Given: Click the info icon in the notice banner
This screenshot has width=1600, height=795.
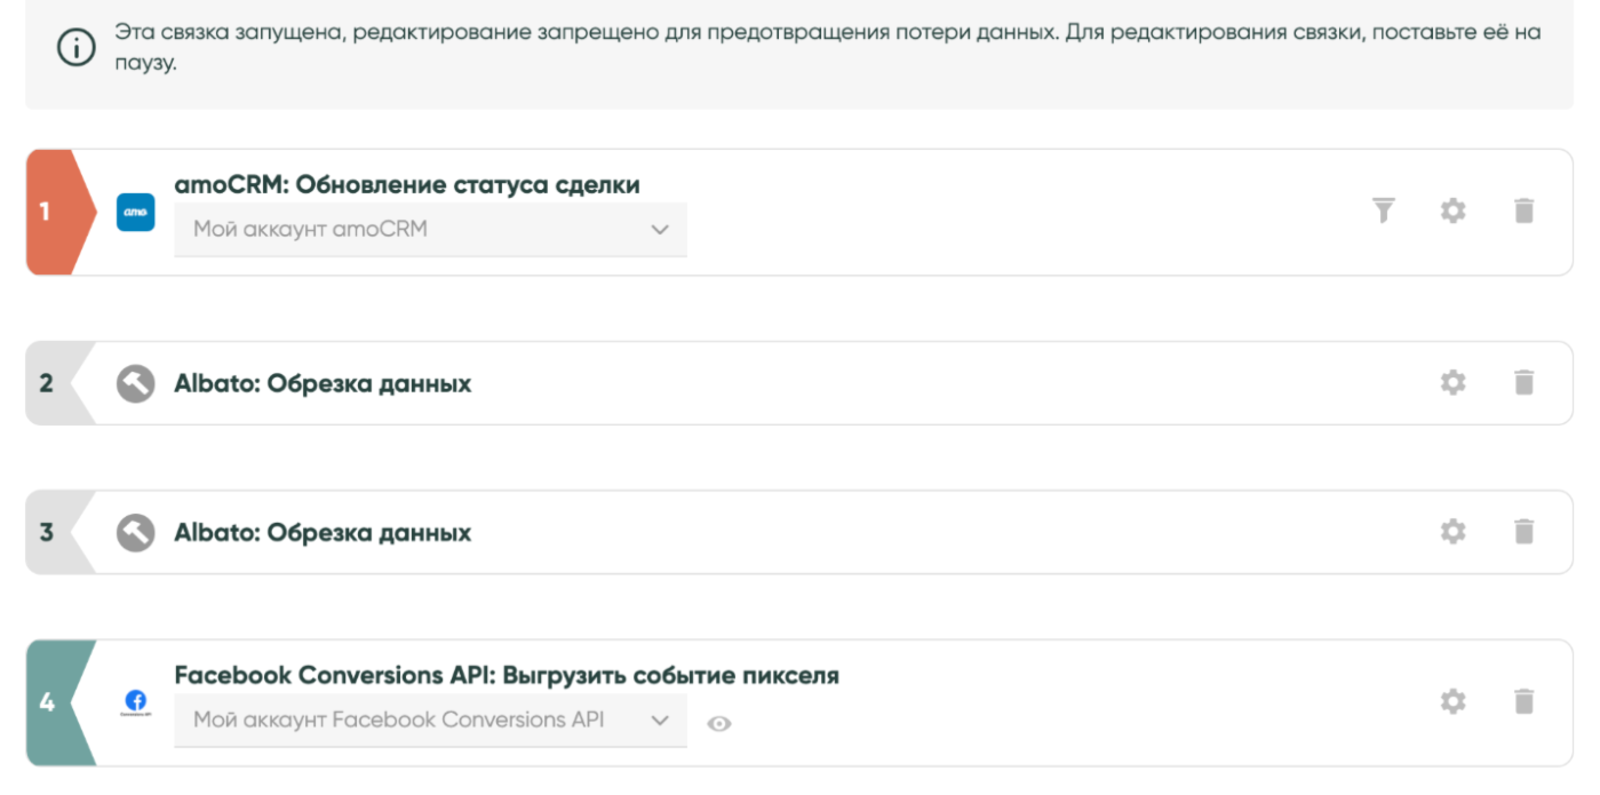Looking at the screenshot, I should tap(76, 47).
